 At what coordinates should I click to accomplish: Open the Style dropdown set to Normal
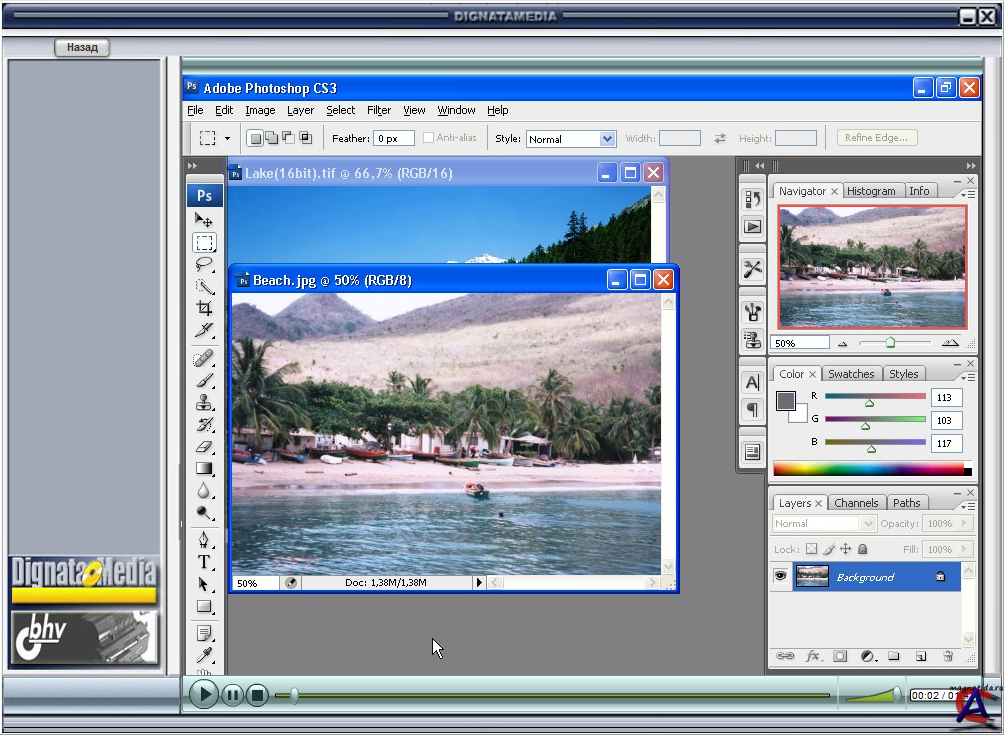coord(570,139)
